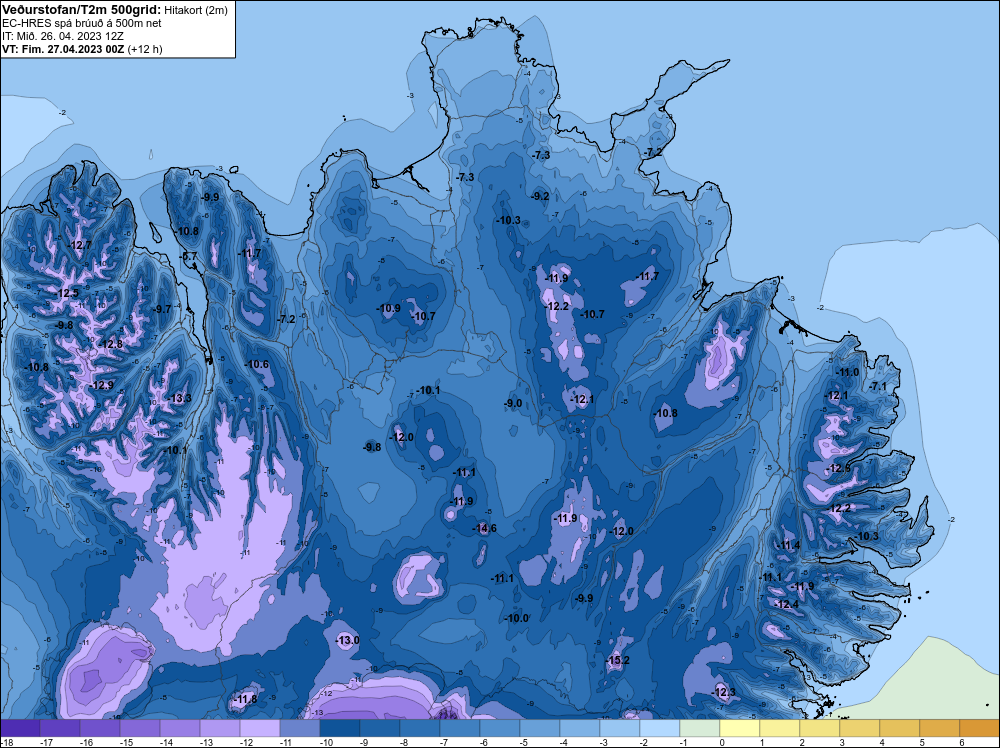Screen dimensions: 1000x748
Task: Click the pale green legend swatch between -1 and 0
Action: pos(700,728)
